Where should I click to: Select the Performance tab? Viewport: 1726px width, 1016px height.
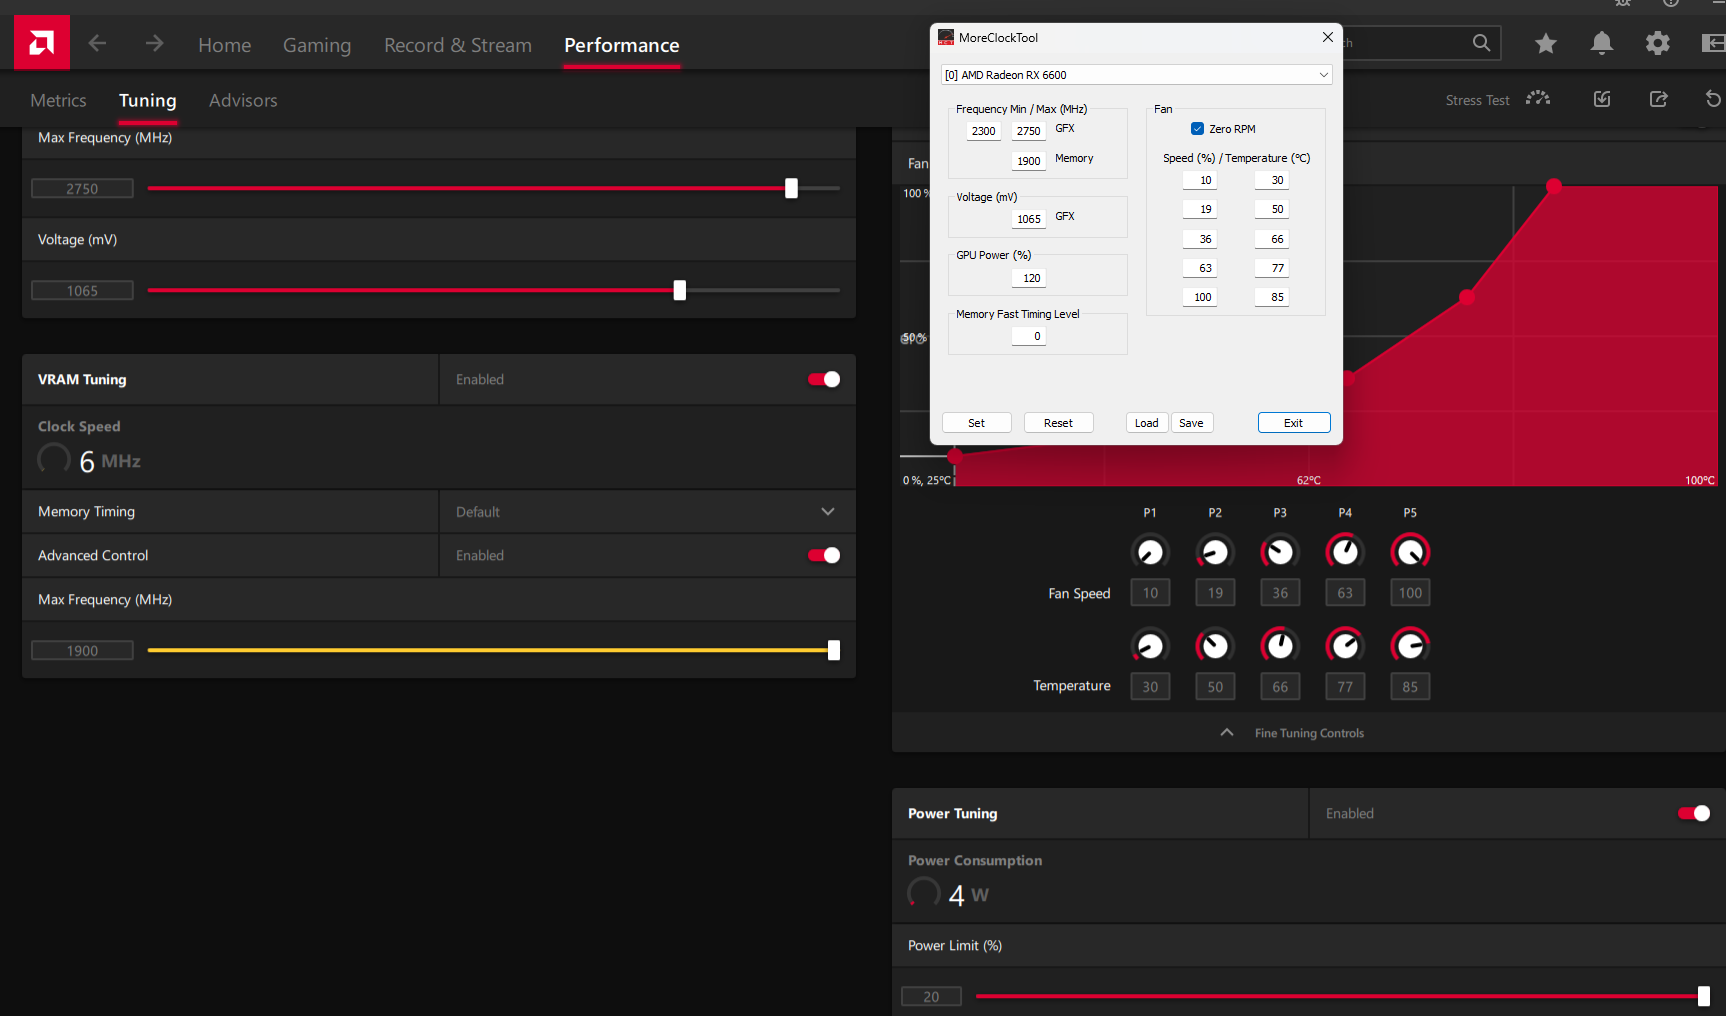[x=622, y=45]
